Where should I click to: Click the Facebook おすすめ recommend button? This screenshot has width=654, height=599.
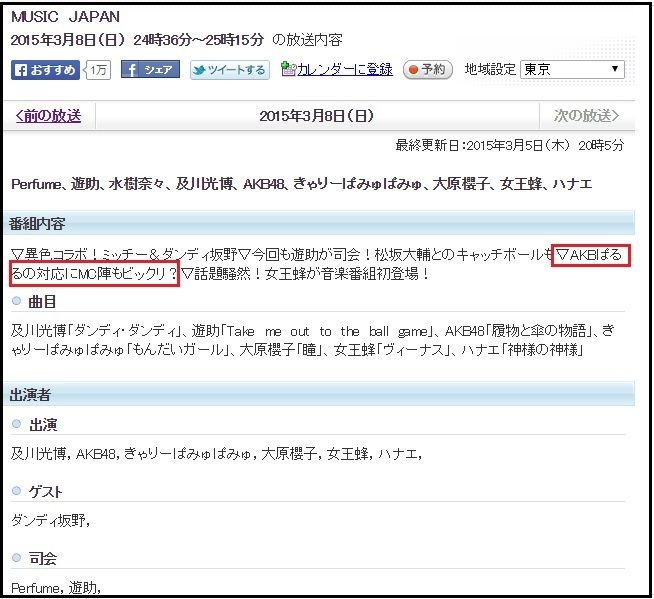point(45,70)
